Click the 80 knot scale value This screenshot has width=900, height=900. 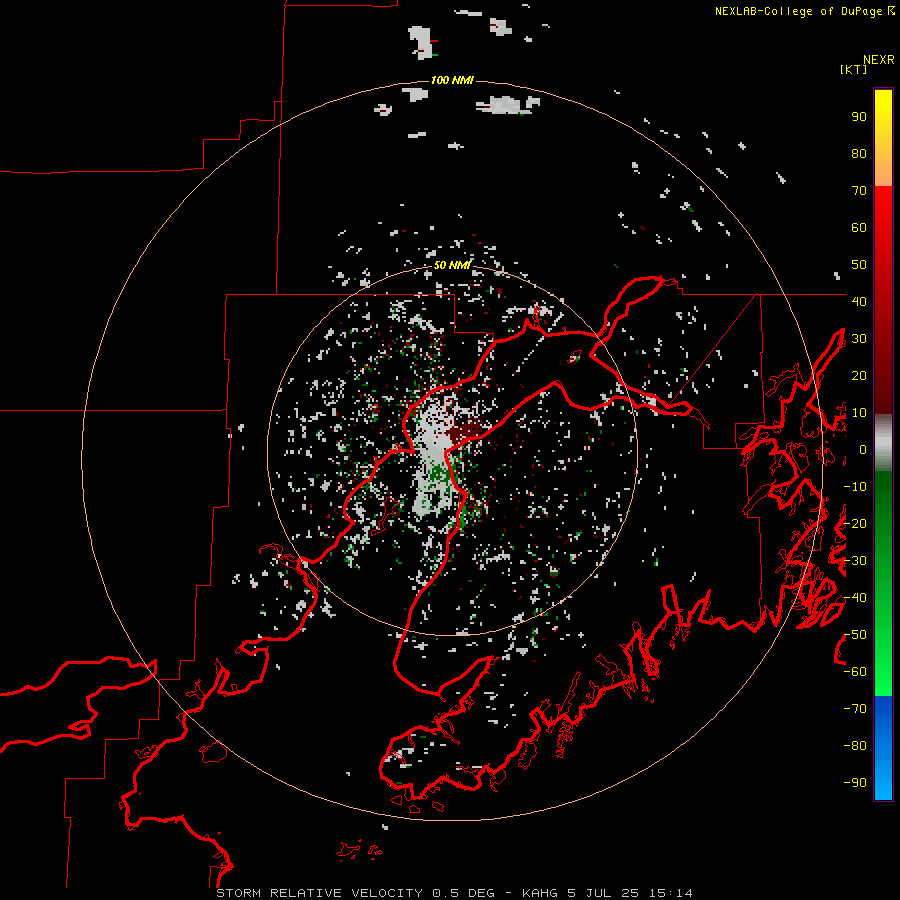pyautogui.click(x=859, y=154)
